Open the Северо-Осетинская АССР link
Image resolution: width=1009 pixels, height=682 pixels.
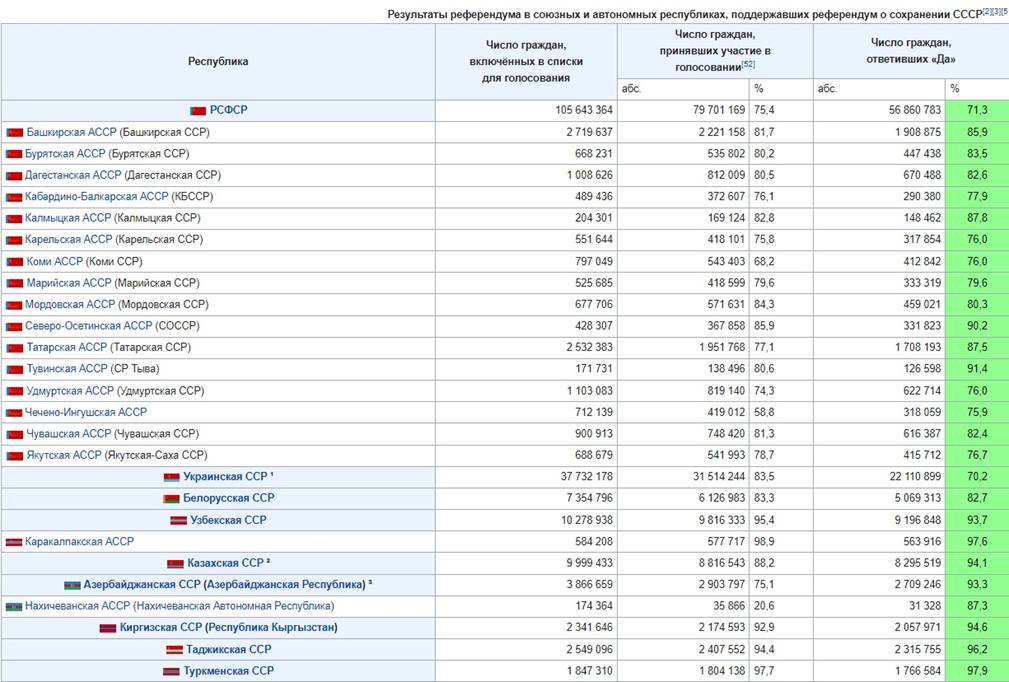tap(89, 326)
